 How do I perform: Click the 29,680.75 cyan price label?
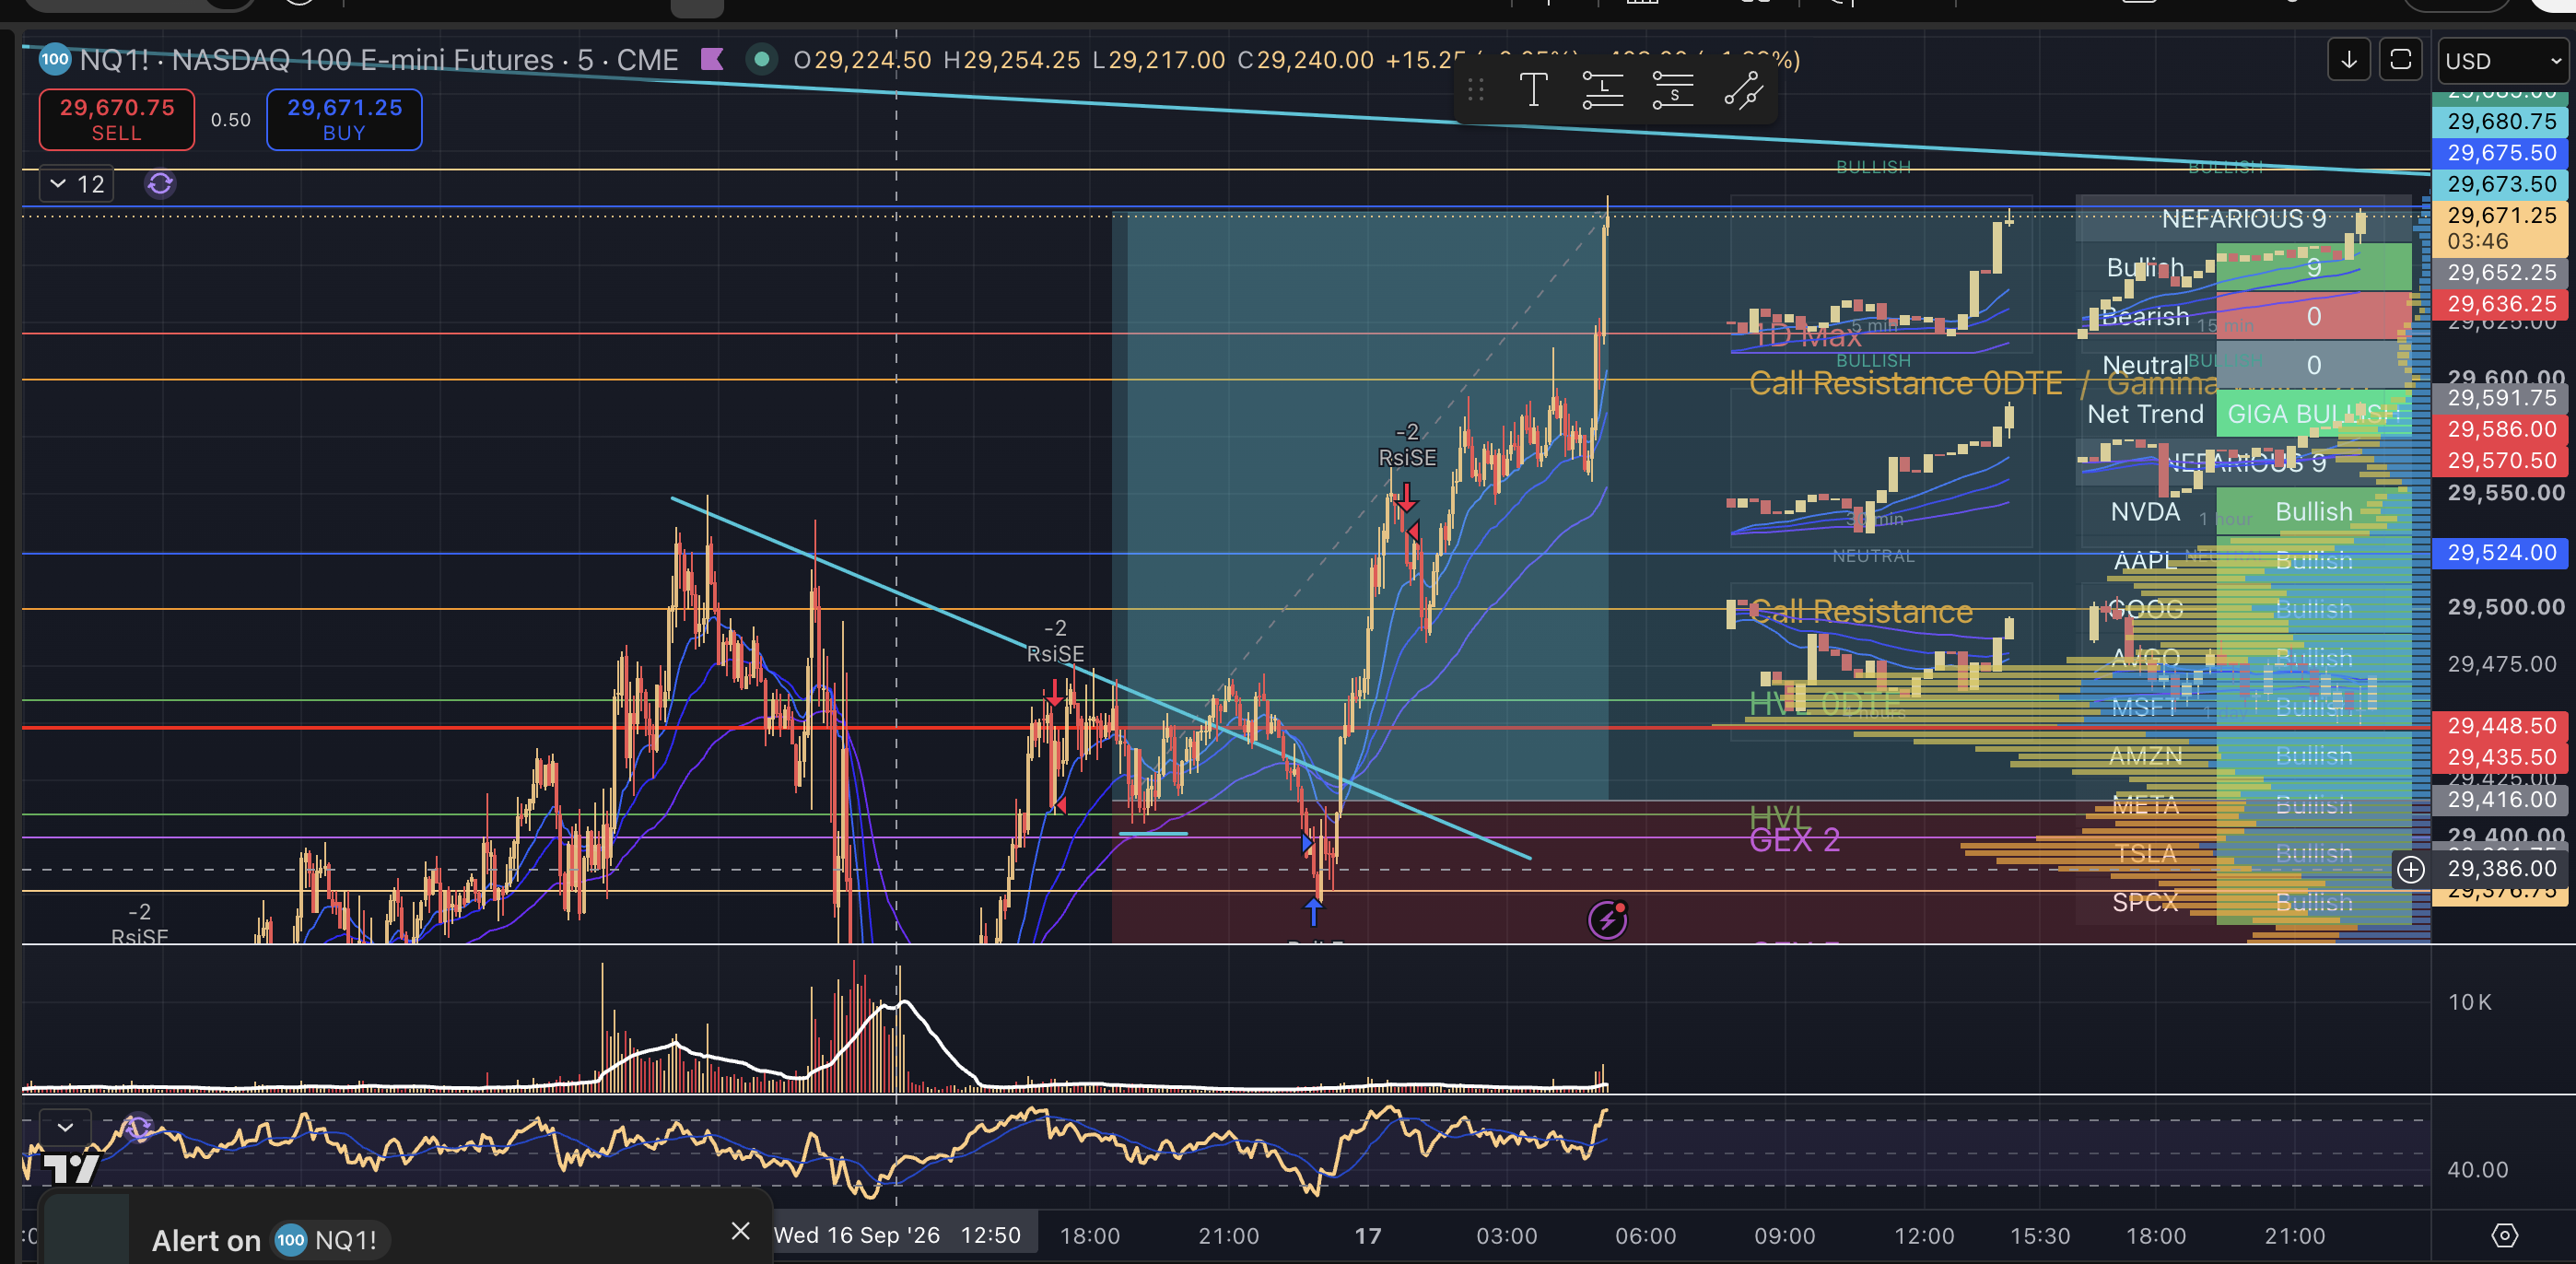click(2500, 121)
